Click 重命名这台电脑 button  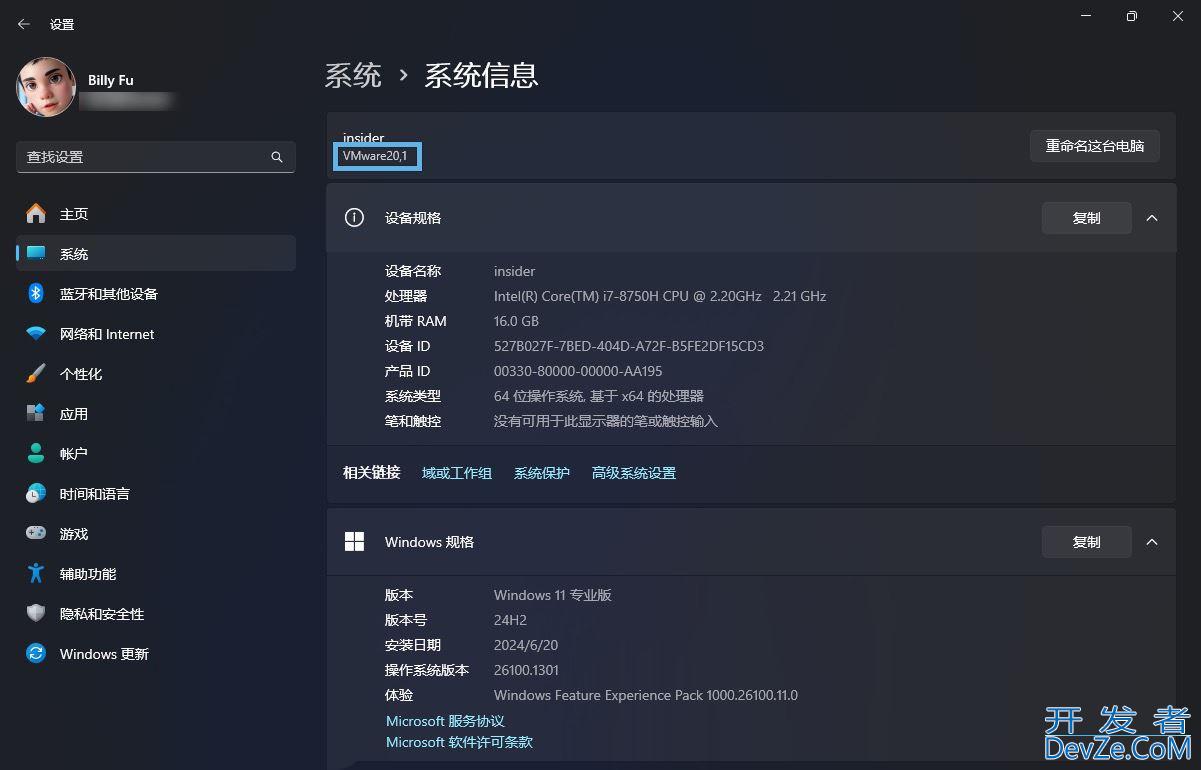[1095, 146]
